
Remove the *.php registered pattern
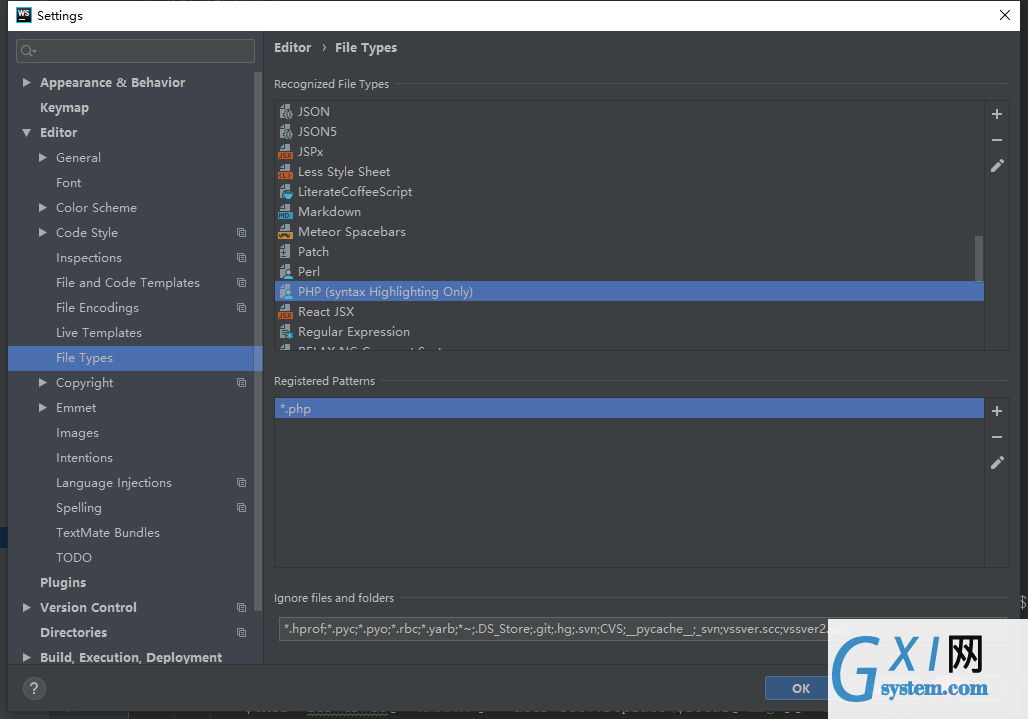[997, 437]
